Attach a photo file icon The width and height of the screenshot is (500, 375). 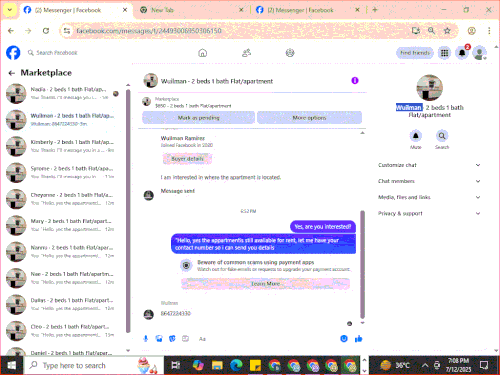(x=159, y=339)
